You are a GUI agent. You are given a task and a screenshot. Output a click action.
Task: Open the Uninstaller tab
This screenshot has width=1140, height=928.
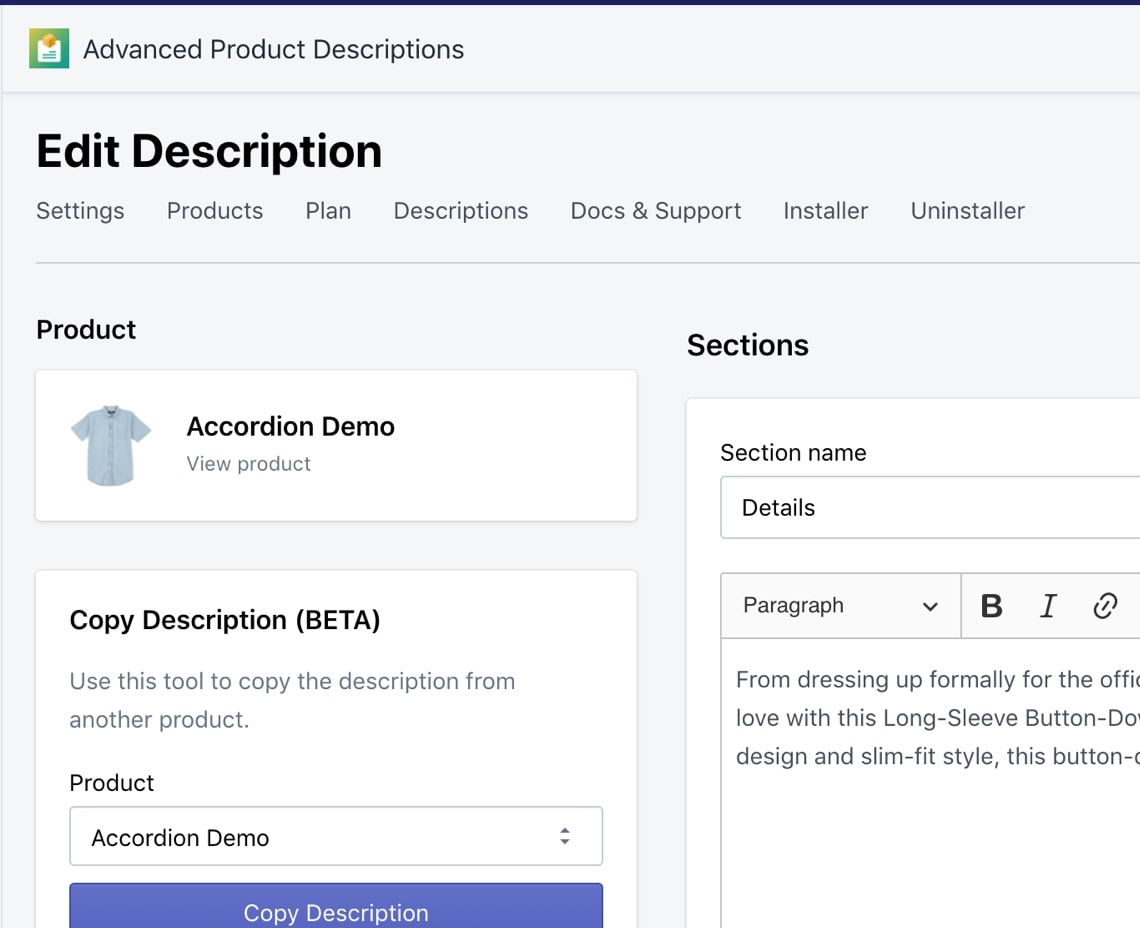967,211
